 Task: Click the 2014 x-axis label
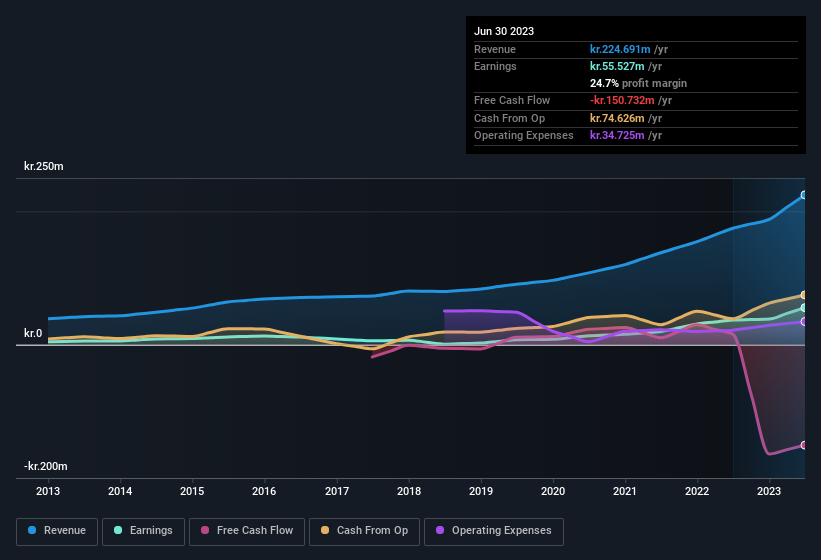[120, 491]
